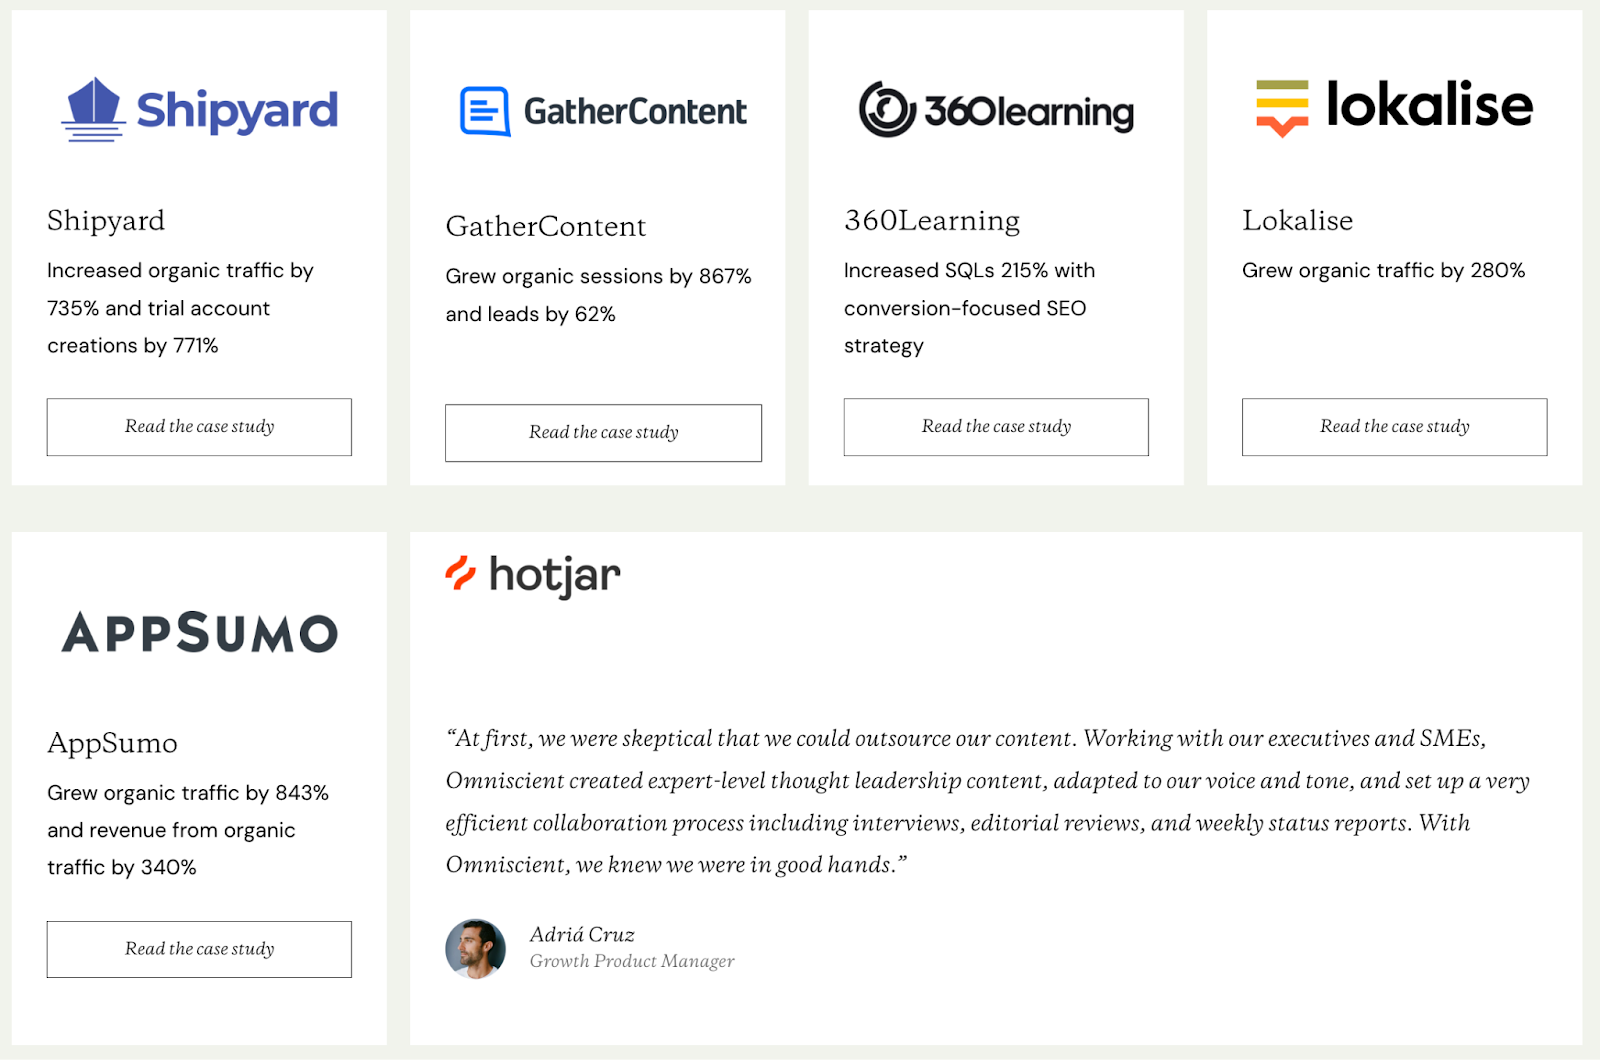1600x1060 pixels.
Task: Open the Lokalise case study
Action: (x=1393, y=427)
